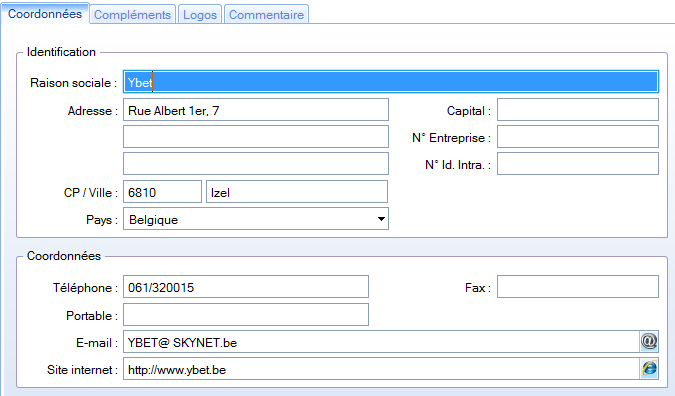Click the N° Entreprise field
Viewport: 675px width, 396px height.
coord(578,137)
